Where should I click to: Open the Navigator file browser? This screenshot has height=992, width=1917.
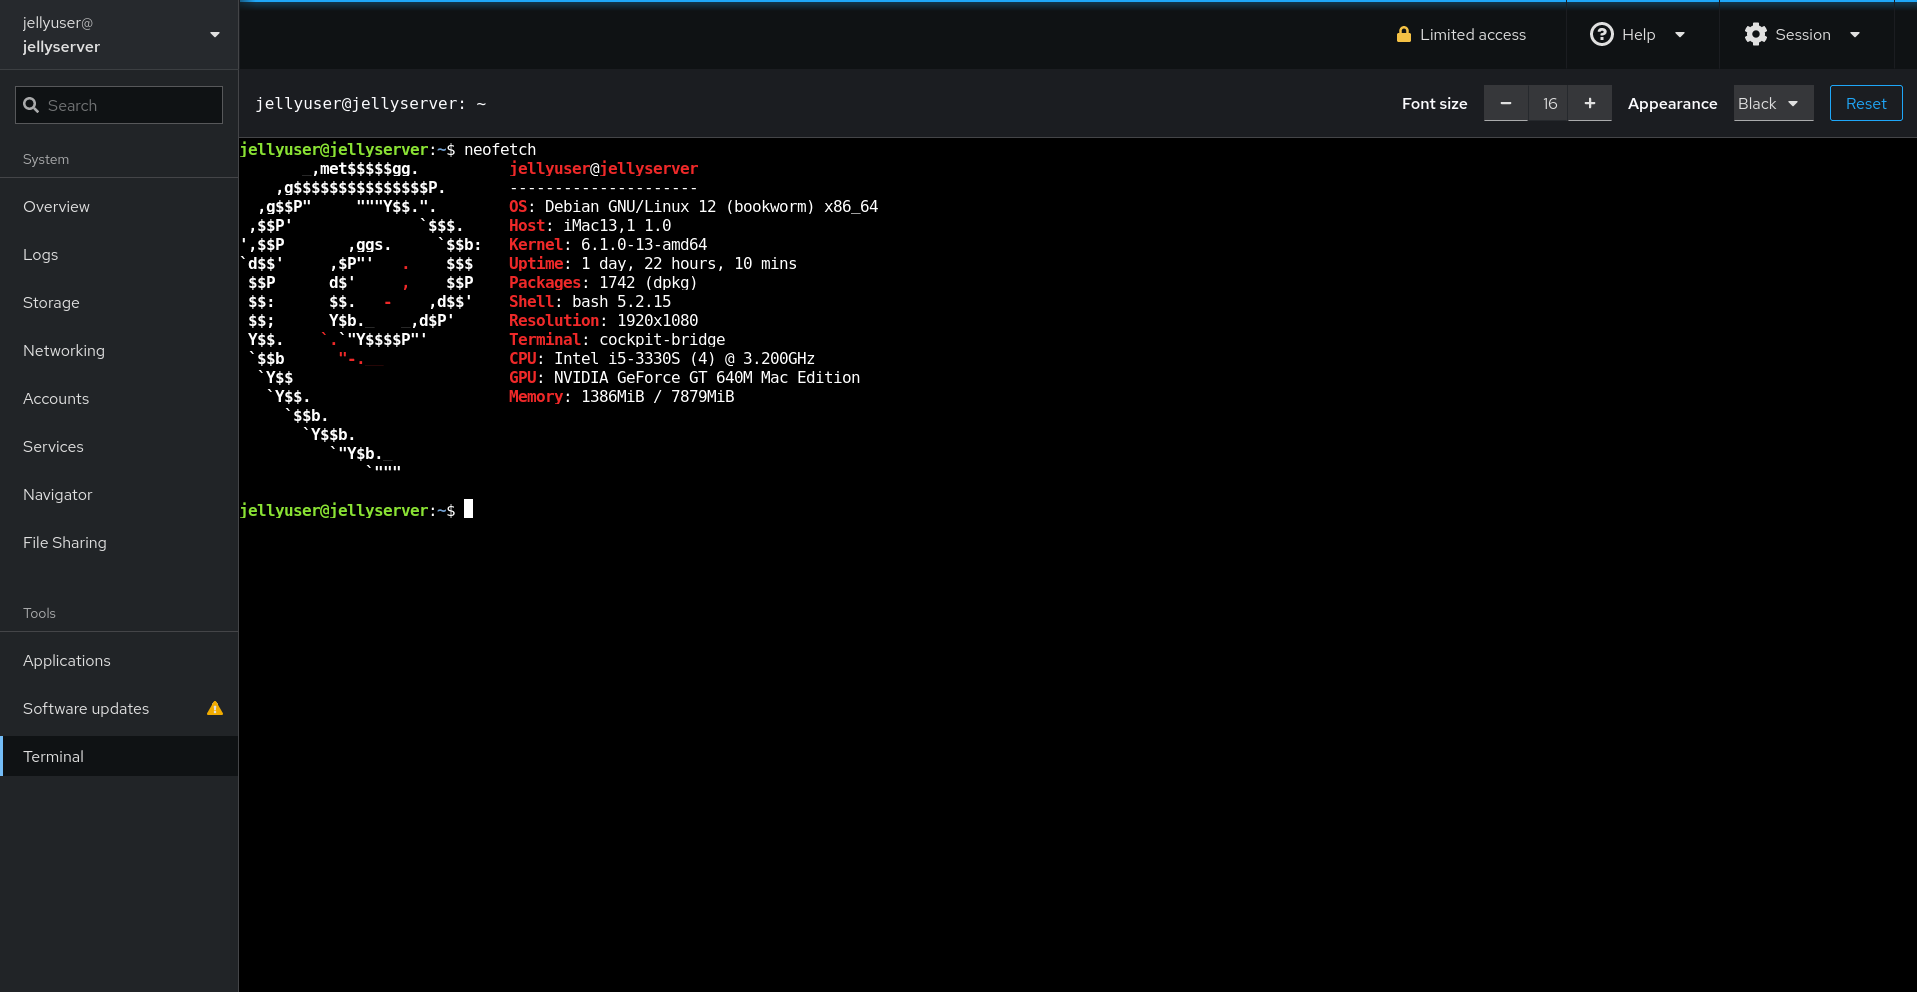coord(119,495)
